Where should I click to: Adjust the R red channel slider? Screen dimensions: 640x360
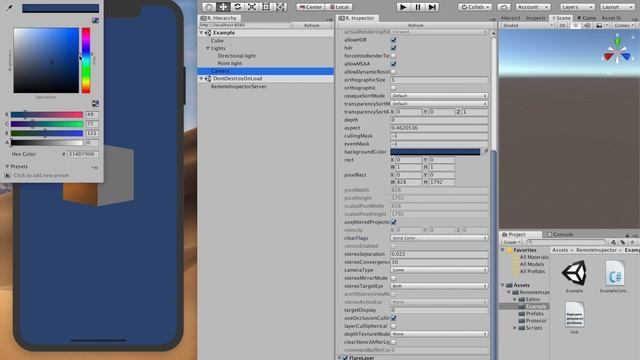point(47,115)
